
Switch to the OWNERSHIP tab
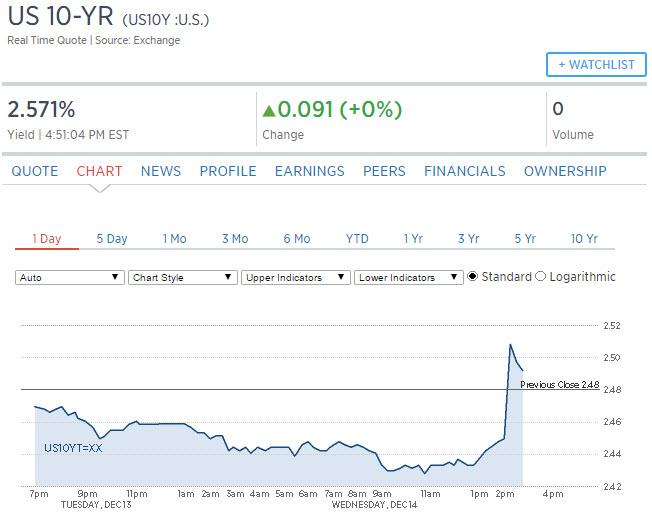565,171
